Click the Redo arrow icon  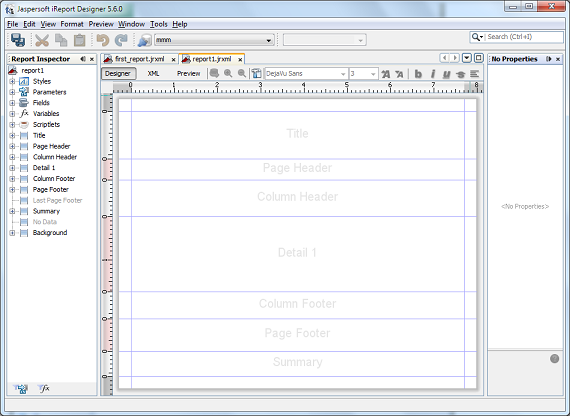121,40
